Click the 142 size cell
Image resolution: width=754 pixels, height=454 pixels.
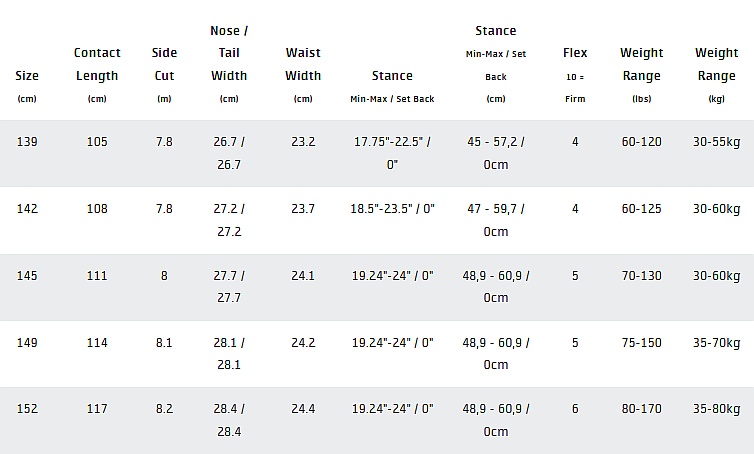[28, 209]
